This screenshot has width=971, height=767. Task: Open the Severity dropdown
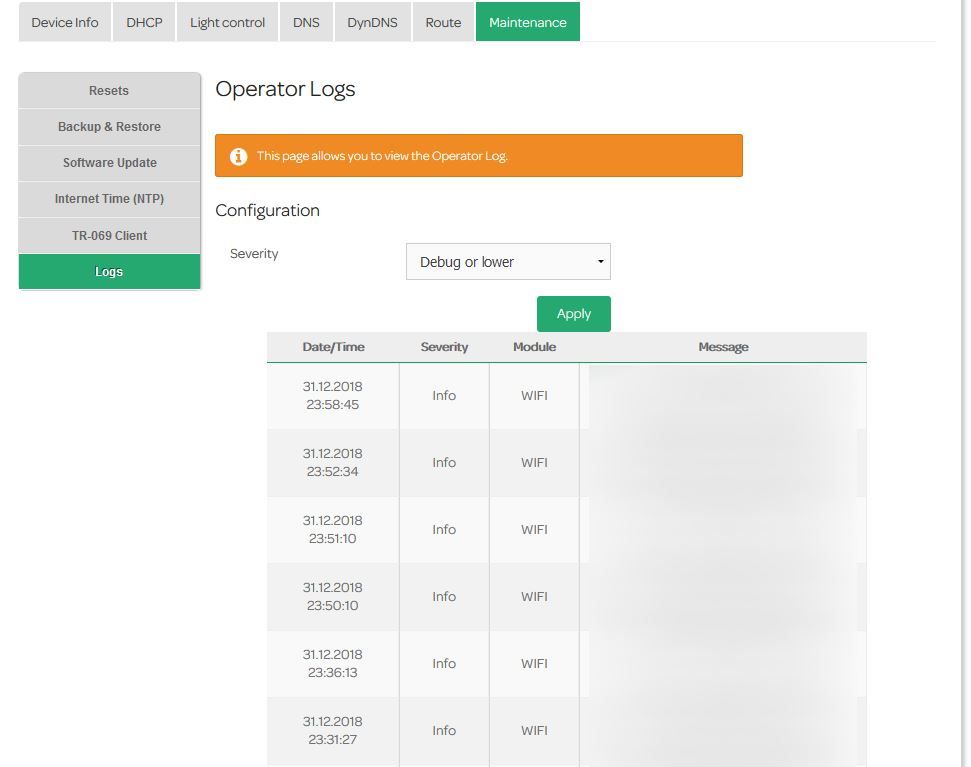(x=508, y=262)
